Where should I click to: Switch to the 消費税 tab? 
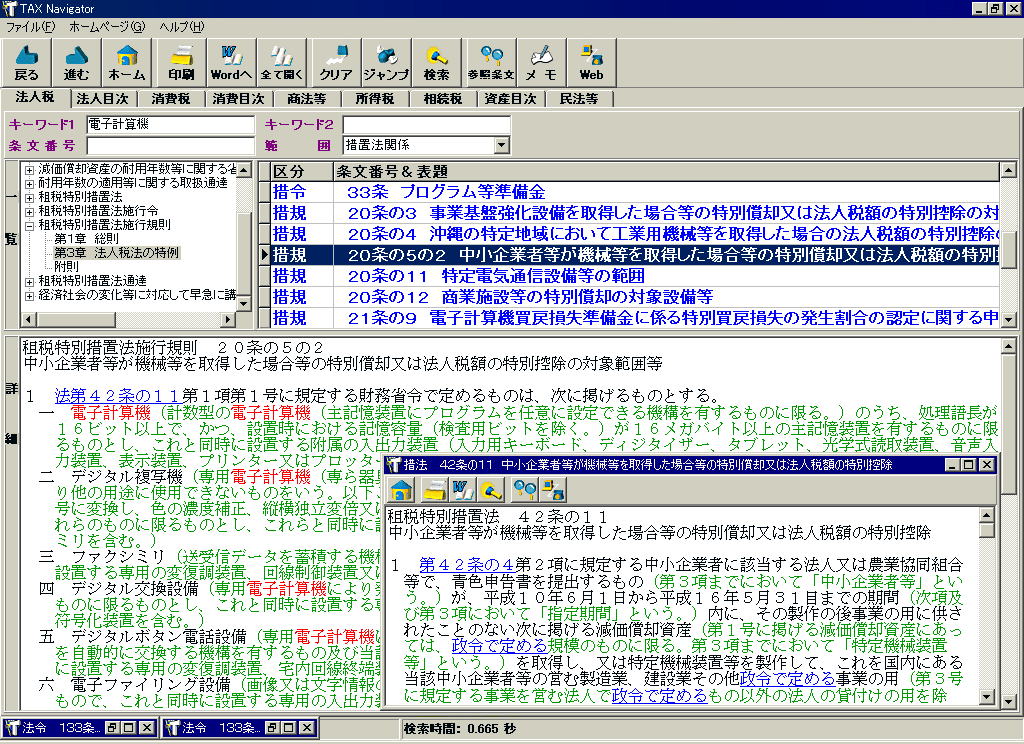170,98
